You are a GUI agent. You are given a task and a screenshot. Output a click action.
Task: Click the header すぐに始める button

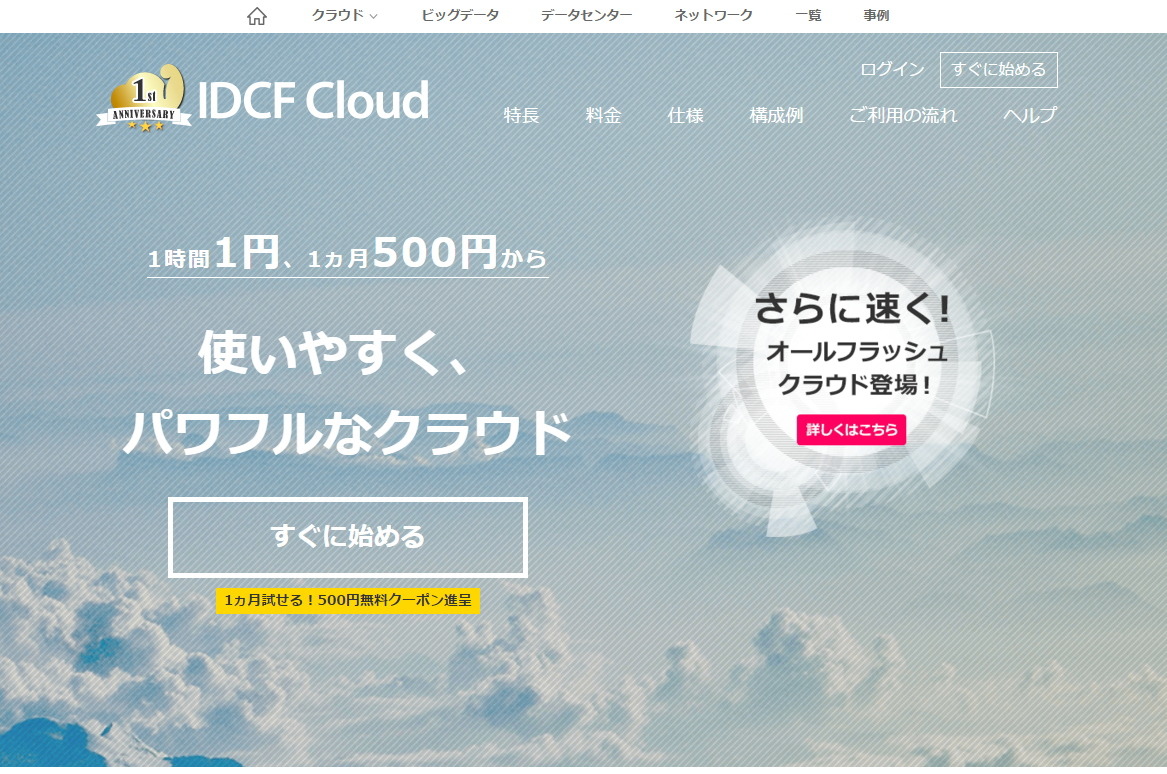(999, 70)
